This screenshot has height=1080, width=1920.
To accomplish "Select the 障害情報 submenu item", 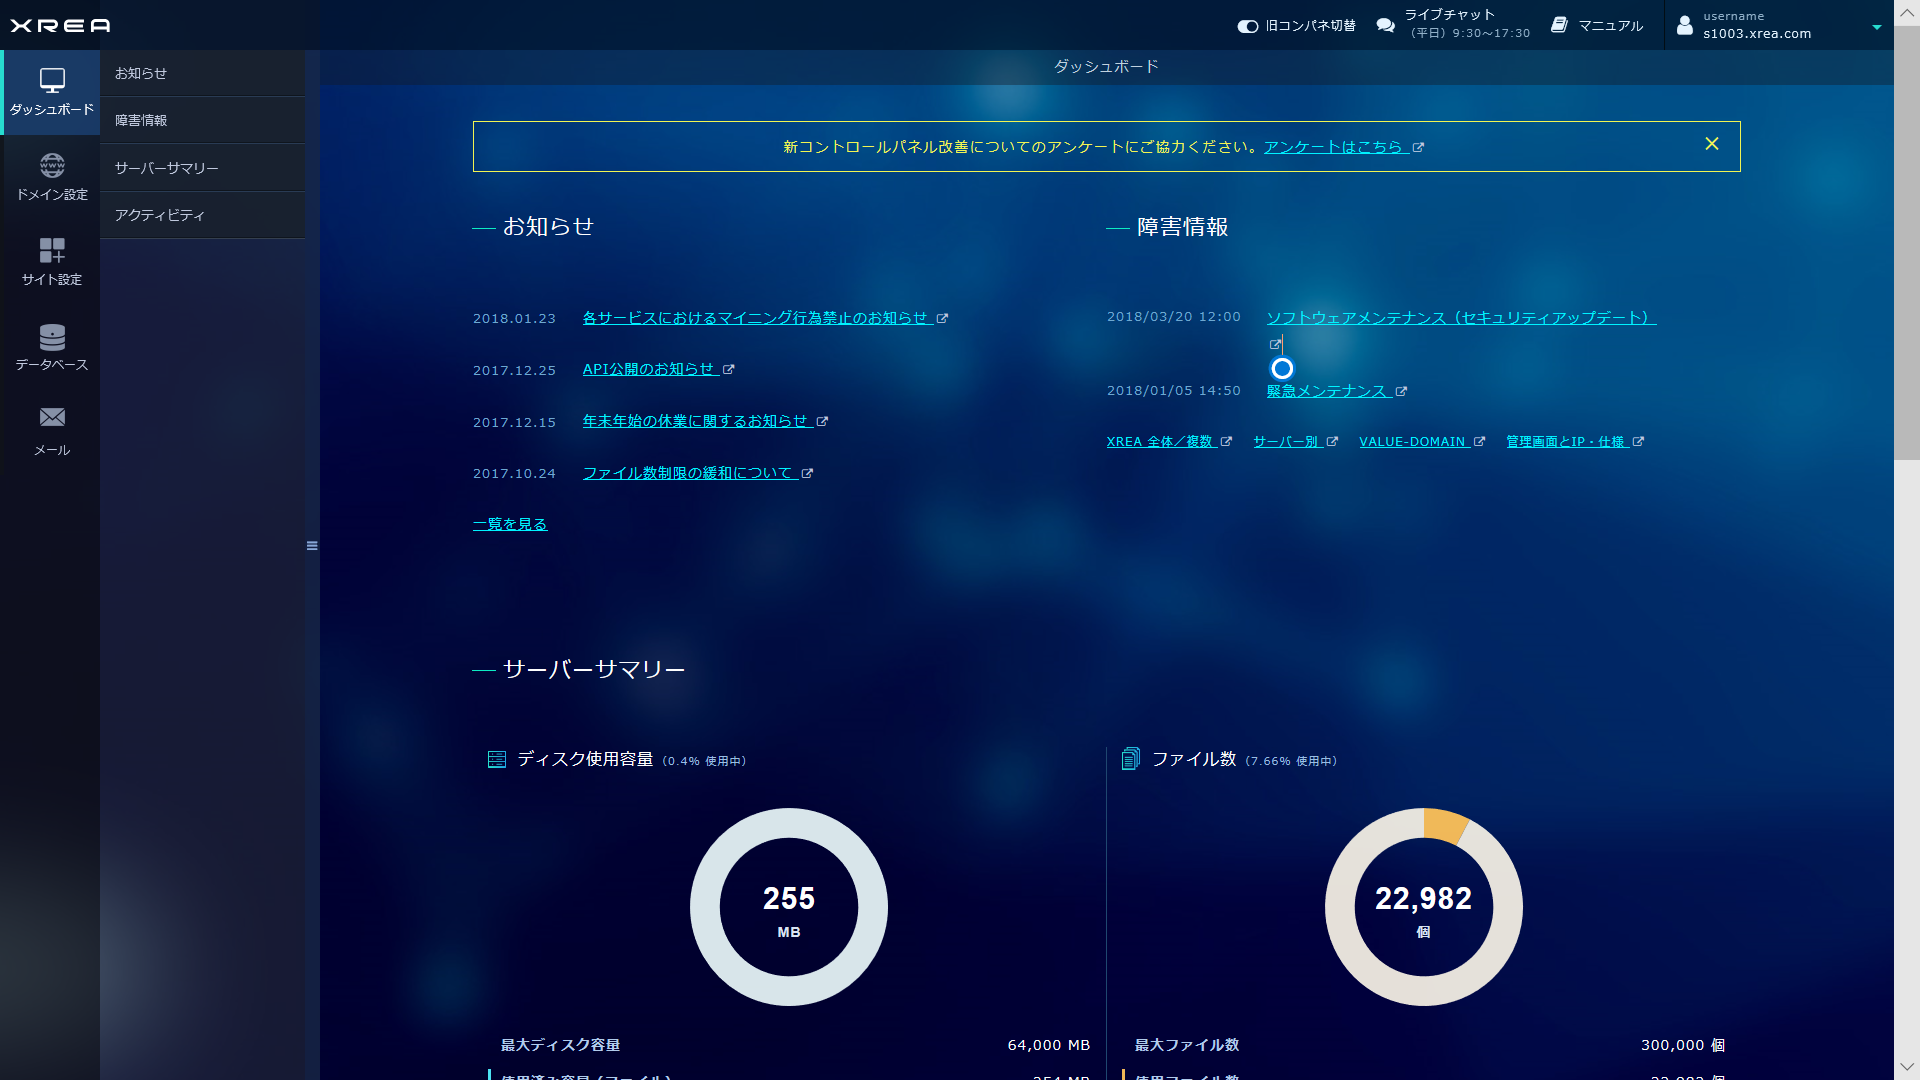I will tap(141, 120).
